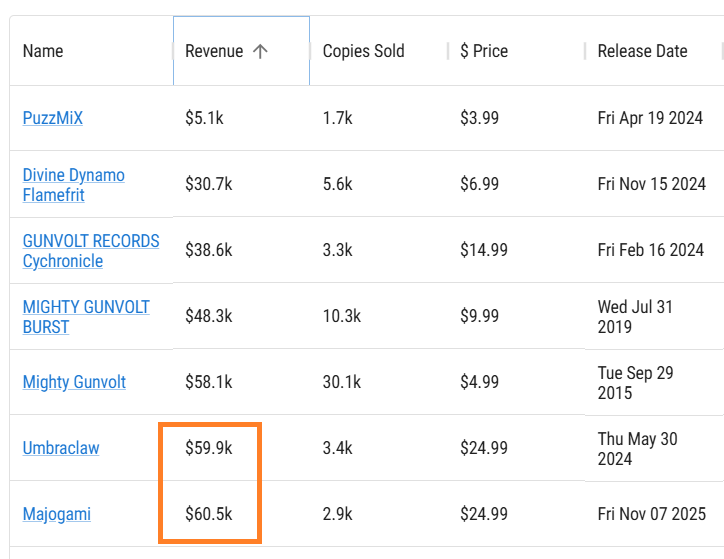The width and height of the screenshot is (724, 559).
Task: Select the $30.7k revenue cell
Action: tap(241, 184)
